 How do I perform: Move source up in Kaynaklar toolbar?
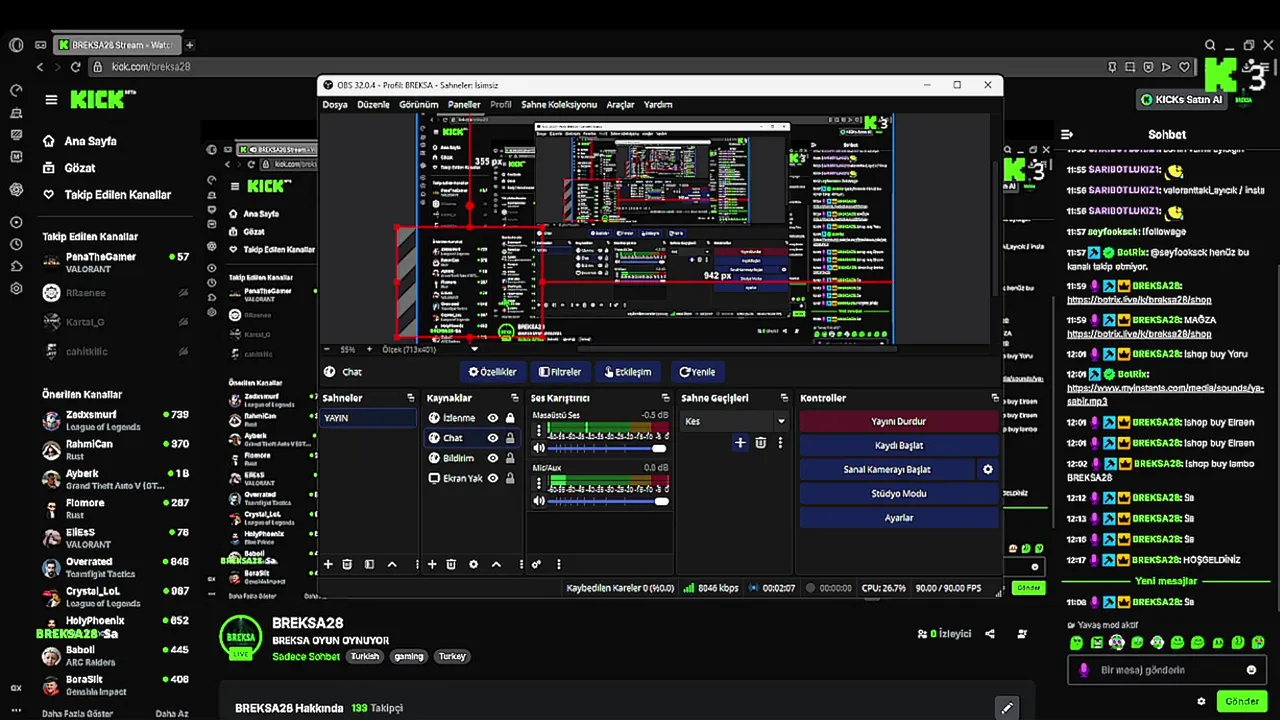coord(496,564)
